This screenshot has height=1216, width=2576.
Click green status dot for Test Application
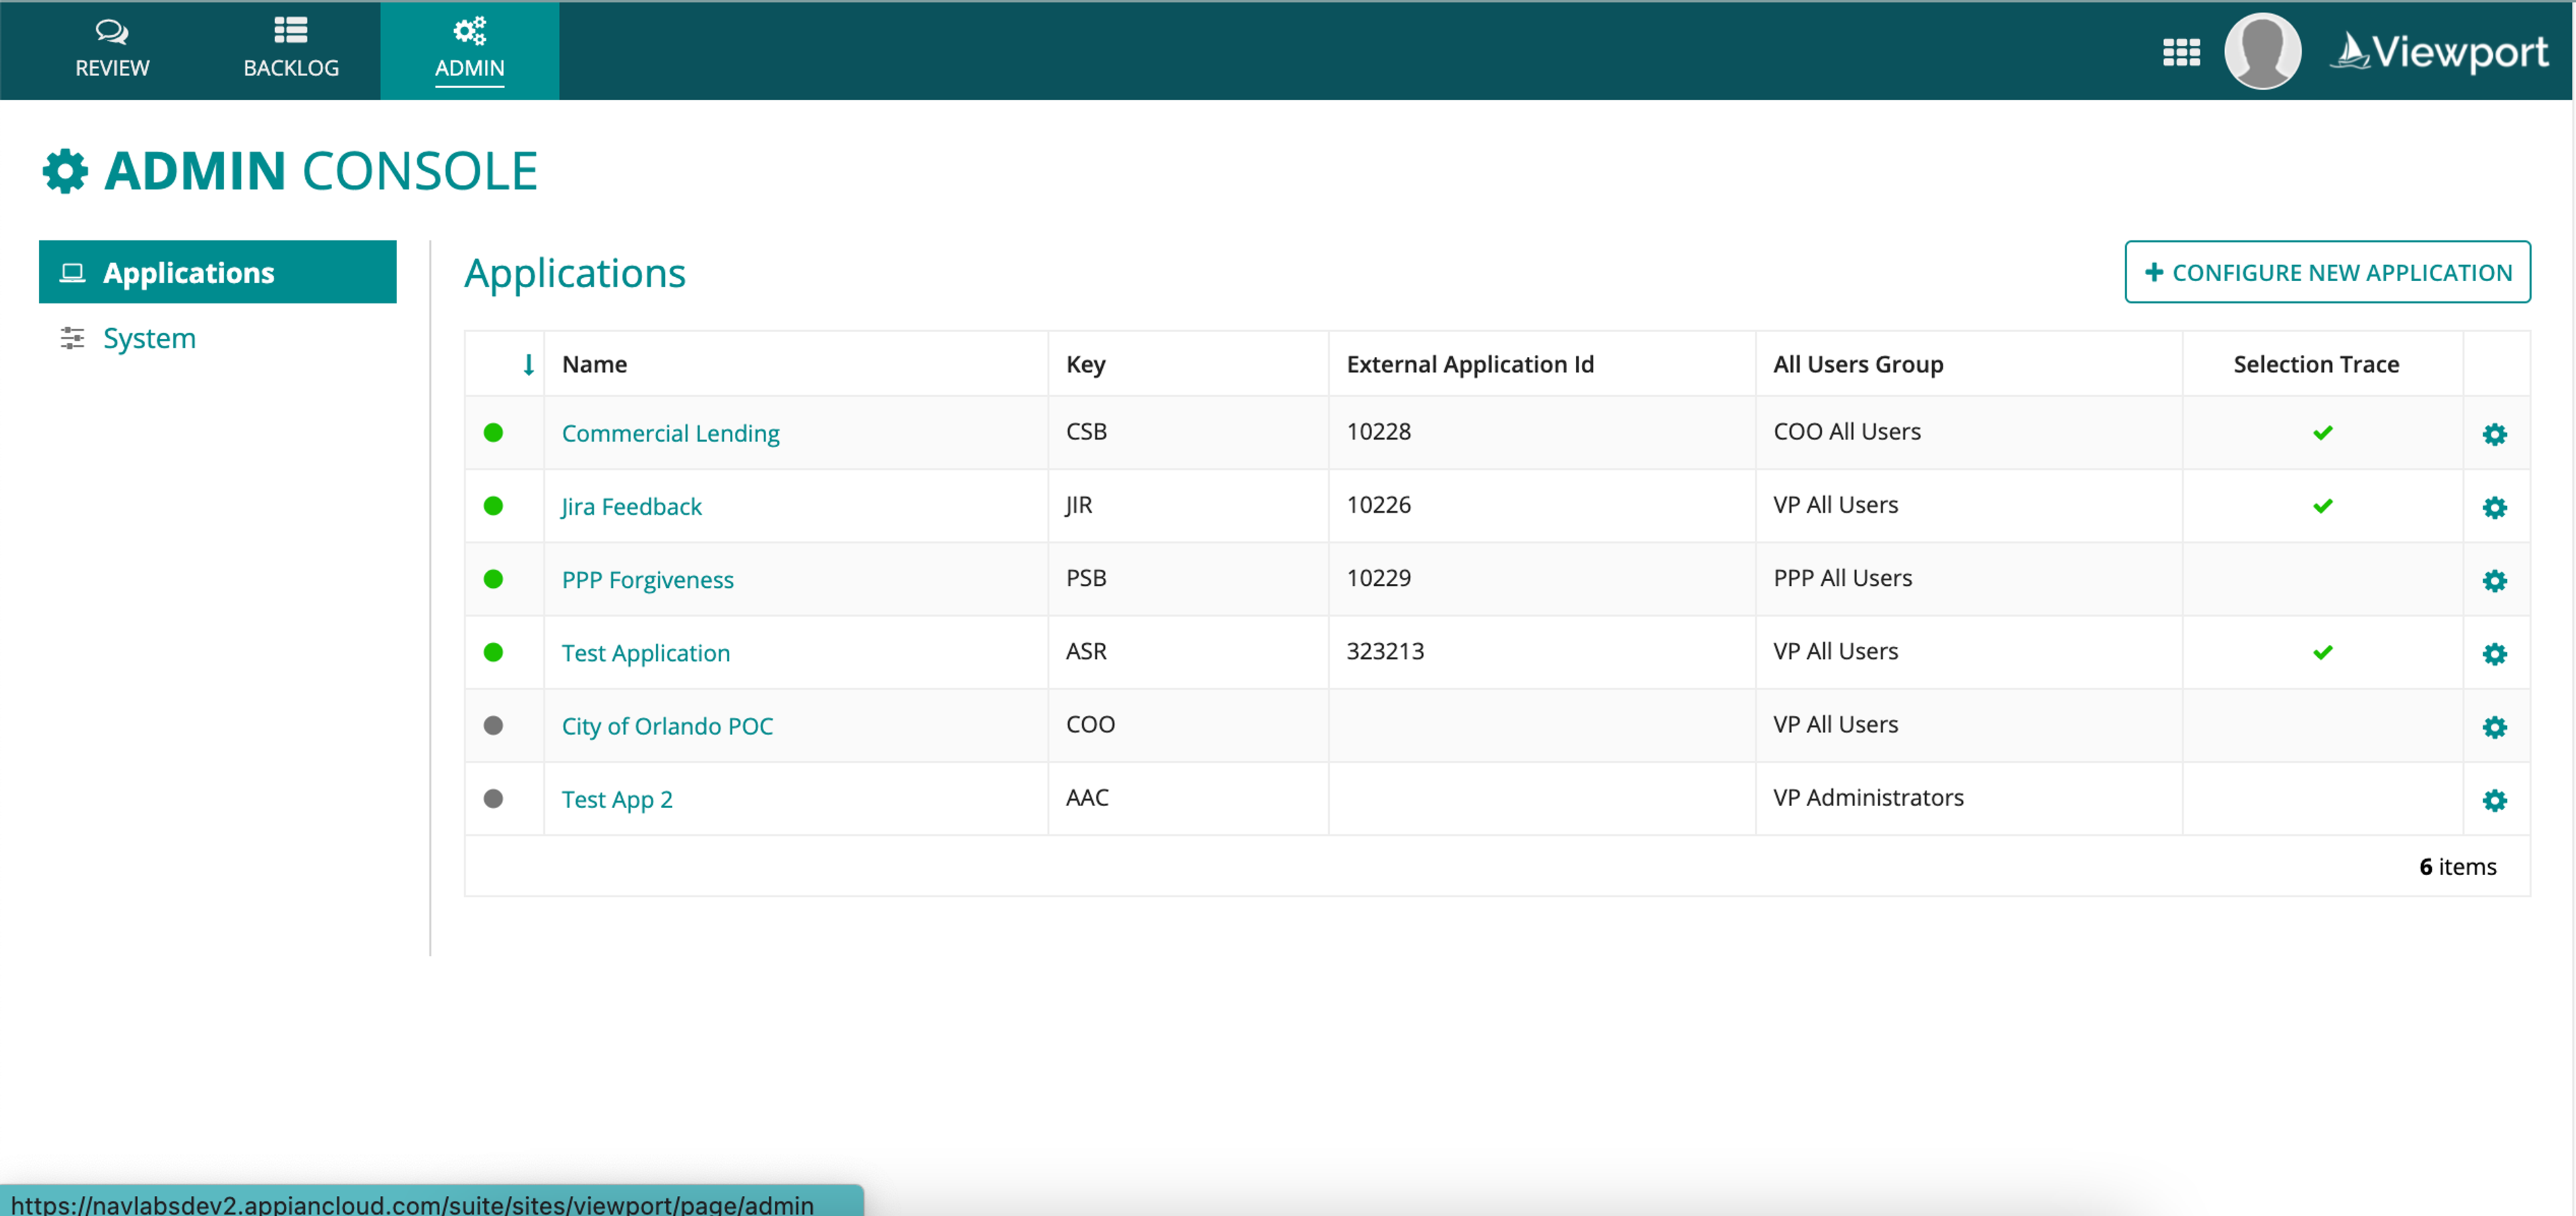[493, 651]
